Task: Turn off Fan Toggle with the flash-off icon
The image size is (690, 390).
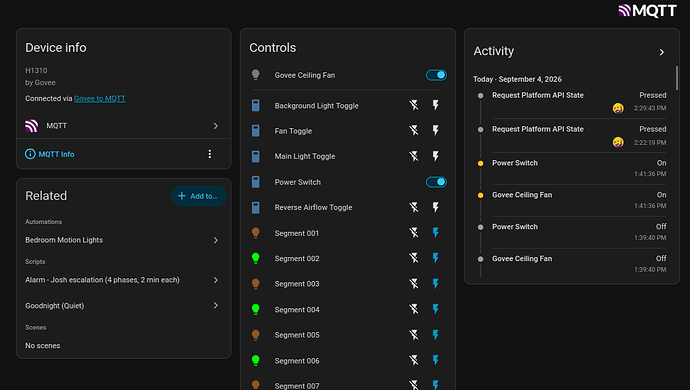Action: click(414, 130)
